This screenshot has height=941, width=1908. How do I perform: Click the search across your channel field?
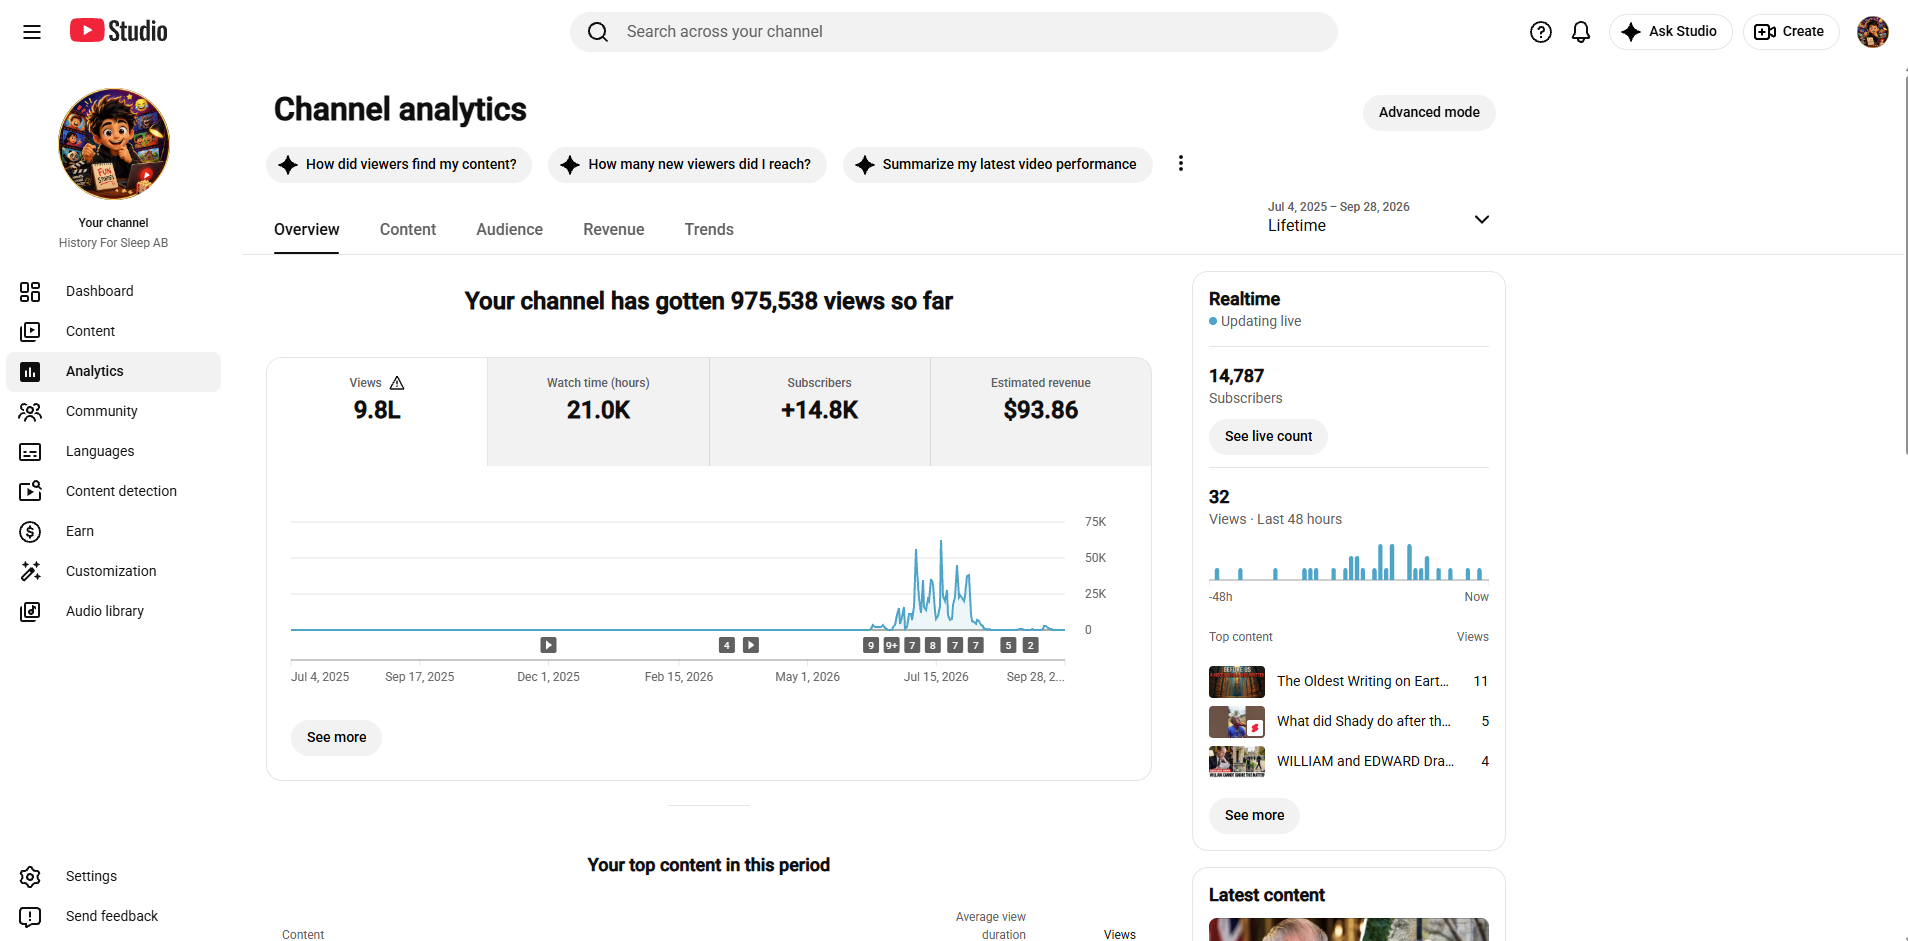(x=953, y=32)
